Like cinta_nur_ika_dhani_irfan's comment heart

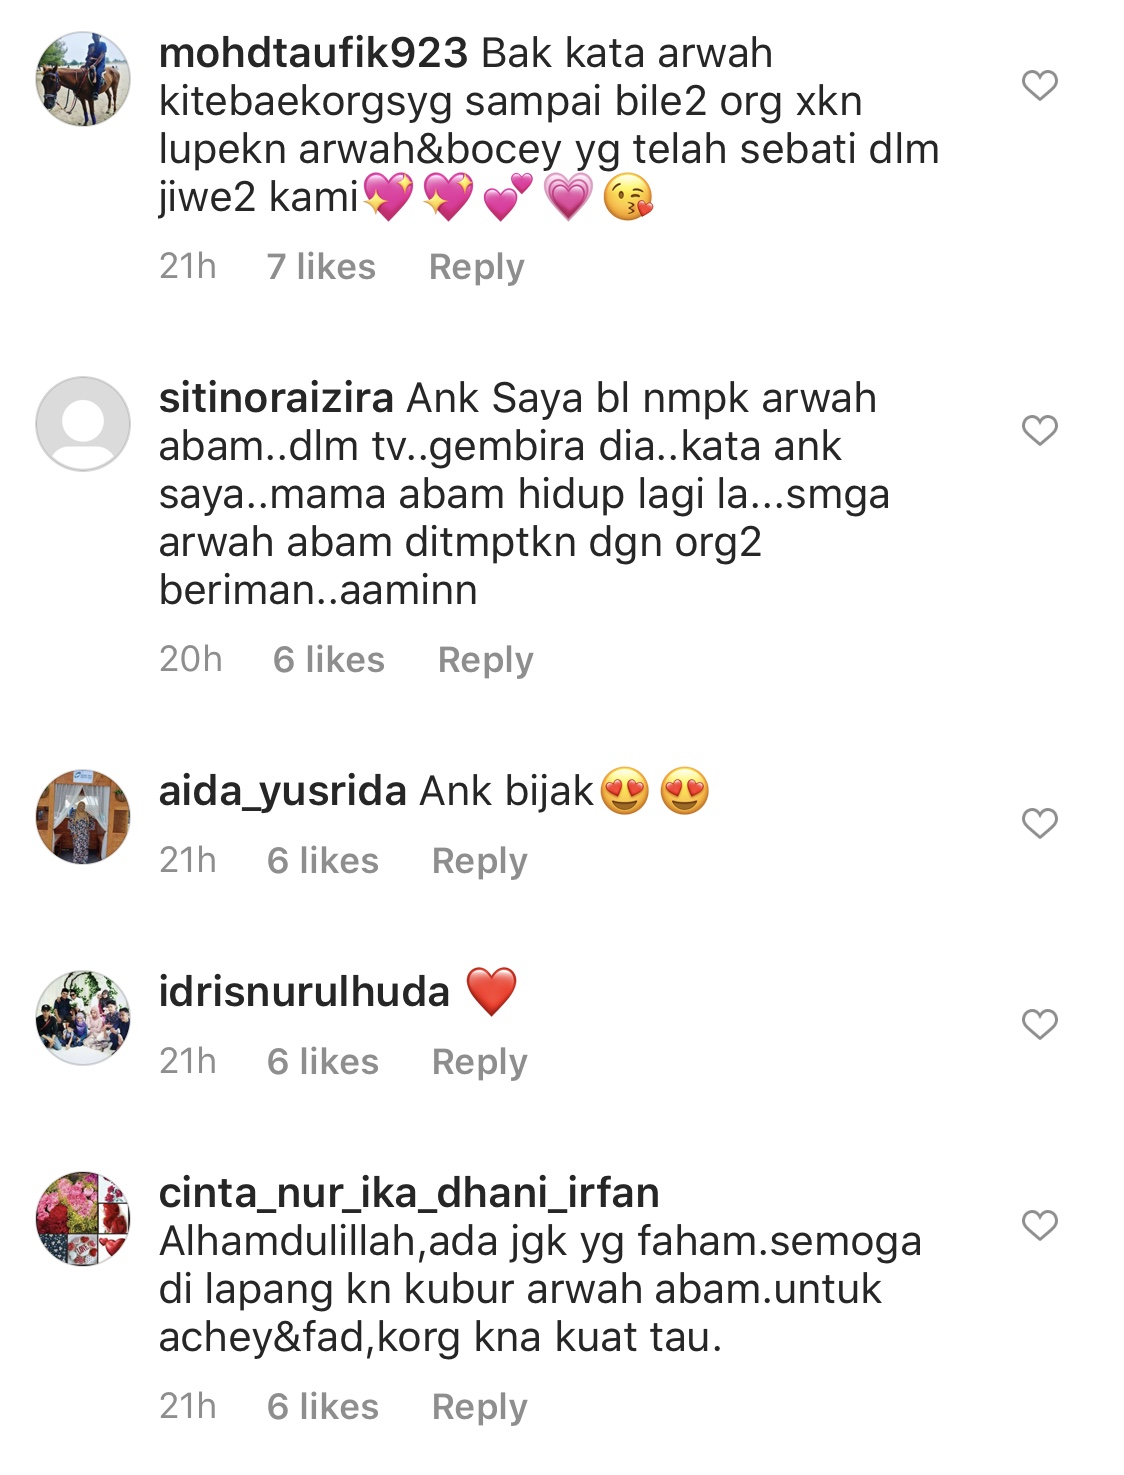click(x=1039, y=1225)
